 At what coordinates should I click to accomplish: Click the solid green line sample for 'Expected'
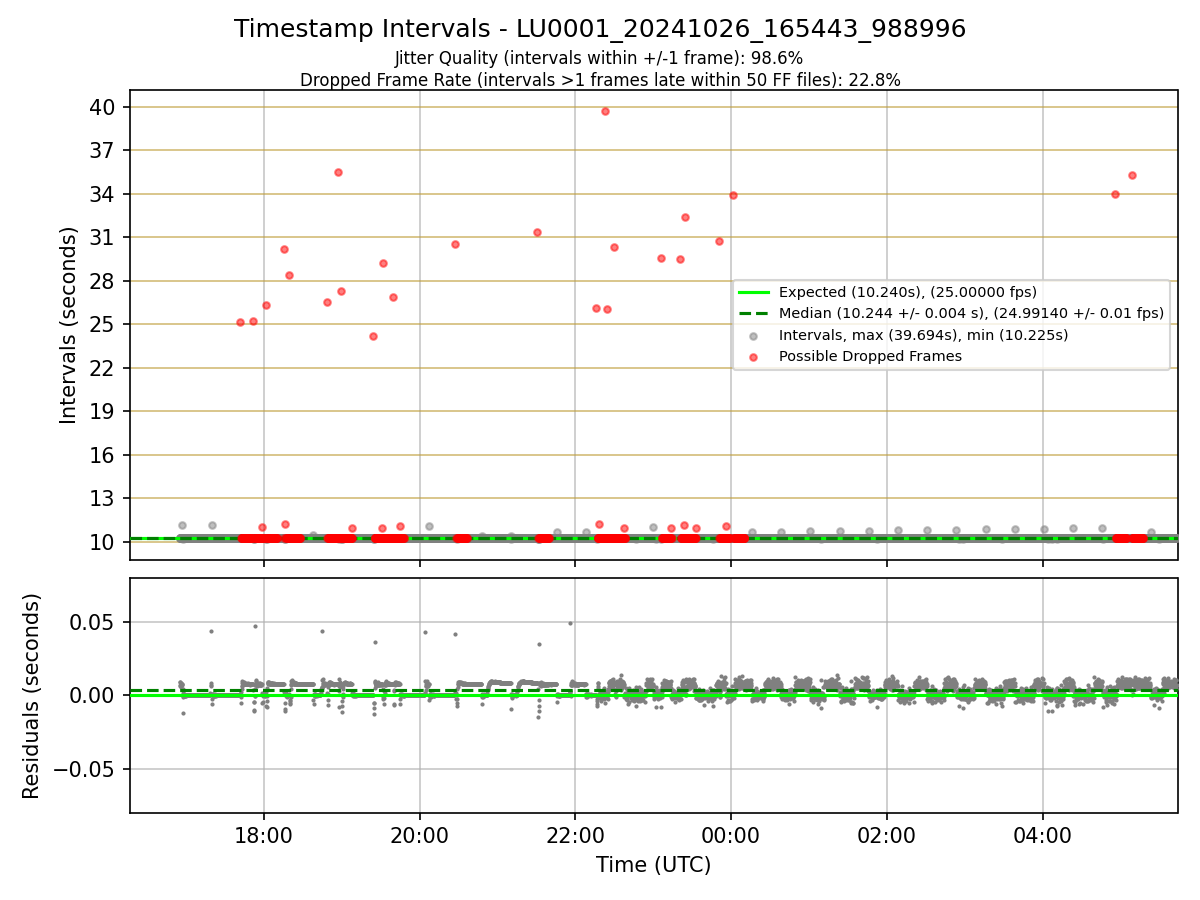[753, 293]
